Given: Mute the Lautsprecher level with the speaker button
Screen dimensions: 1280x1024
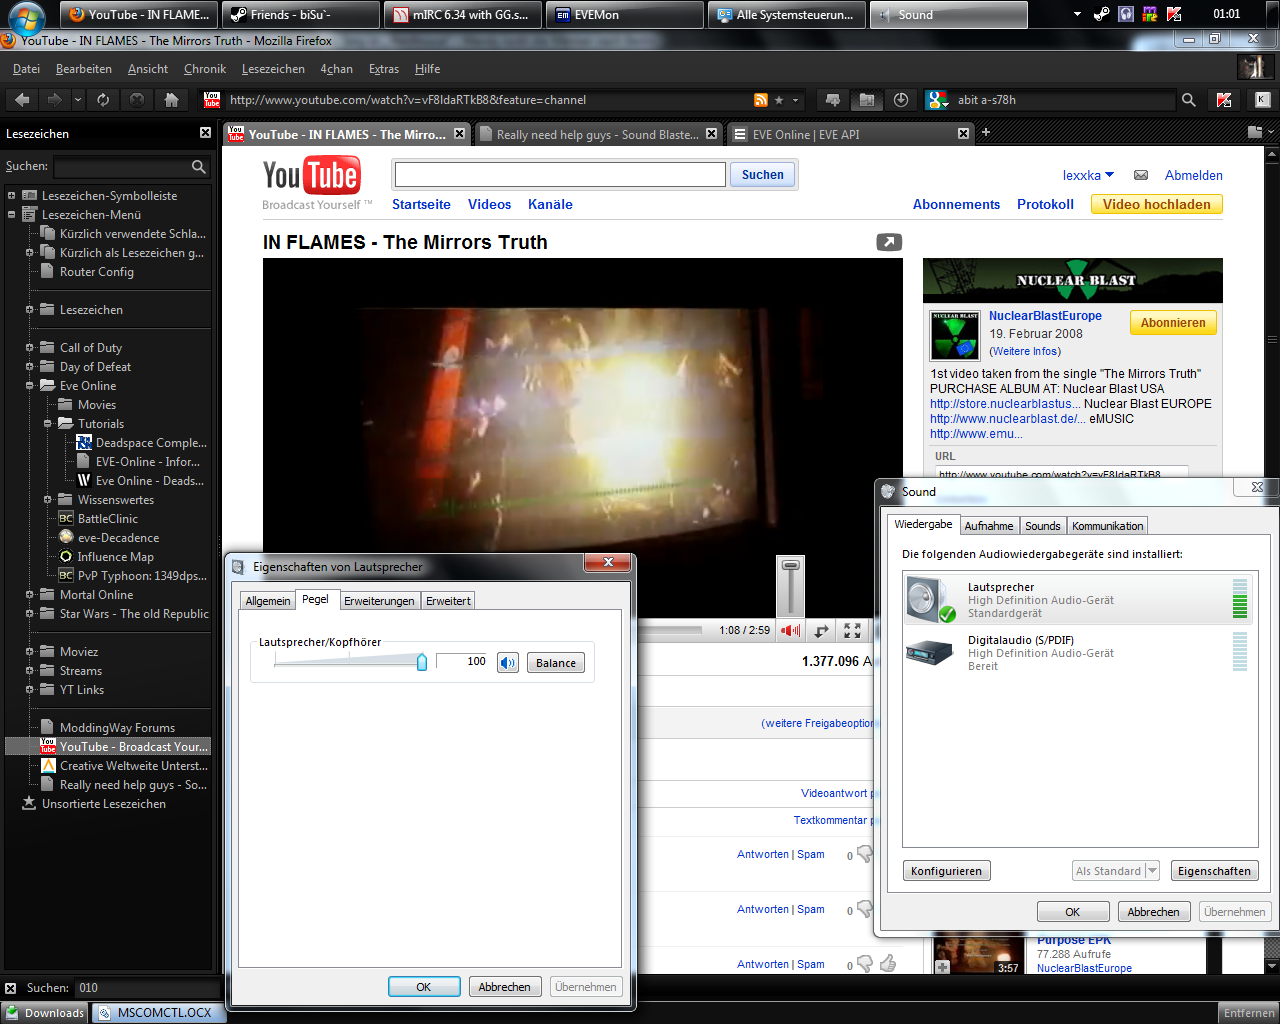Looking at the screenshot, I should [508, 662].
